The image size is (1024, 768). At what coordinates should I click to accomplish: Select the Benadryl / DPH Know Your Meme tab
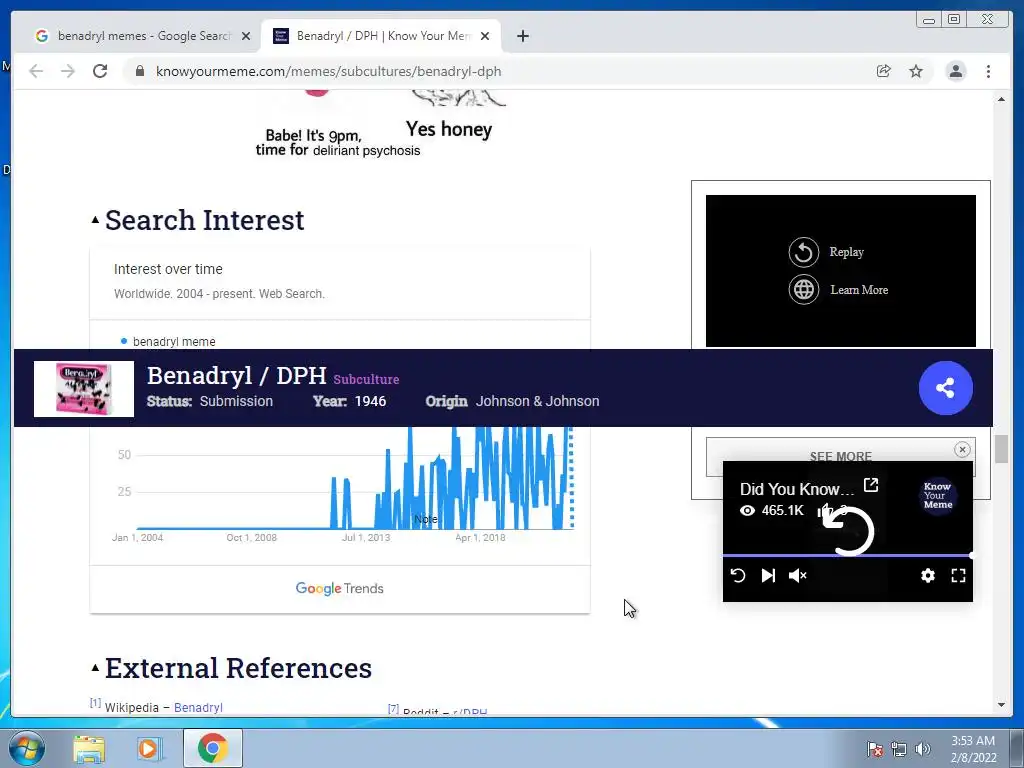[381, 36]
